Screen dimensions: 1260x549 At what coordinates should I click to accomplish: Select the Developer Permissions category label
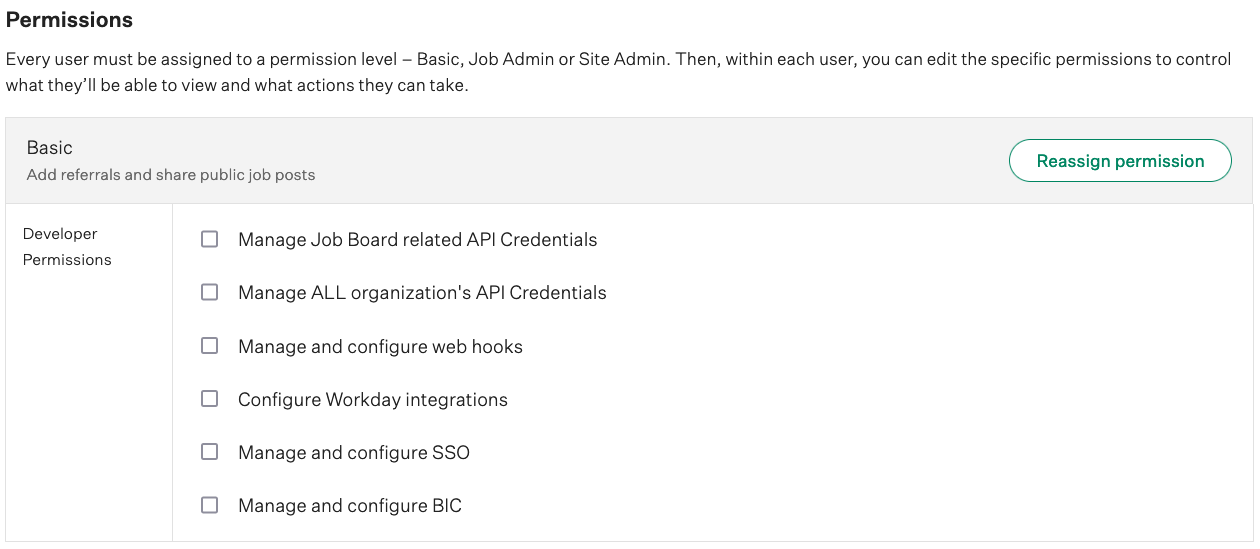(x=67, y=247)
